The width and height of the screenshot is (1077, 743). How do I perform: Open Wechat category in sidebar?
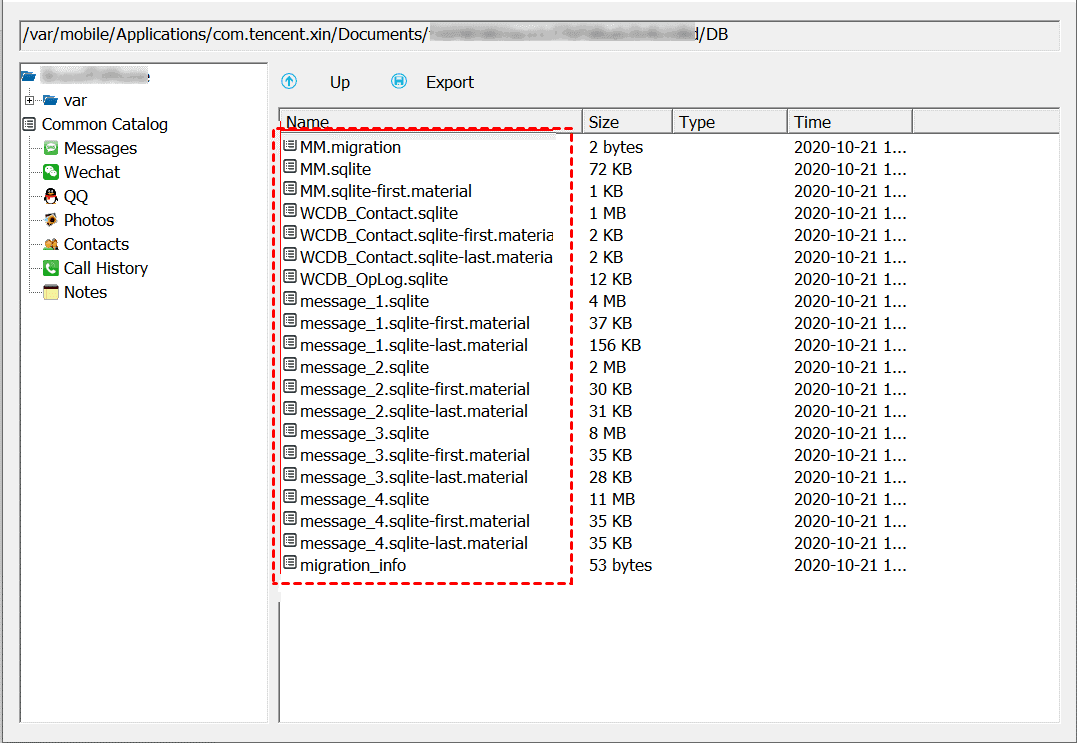[91, 172]
